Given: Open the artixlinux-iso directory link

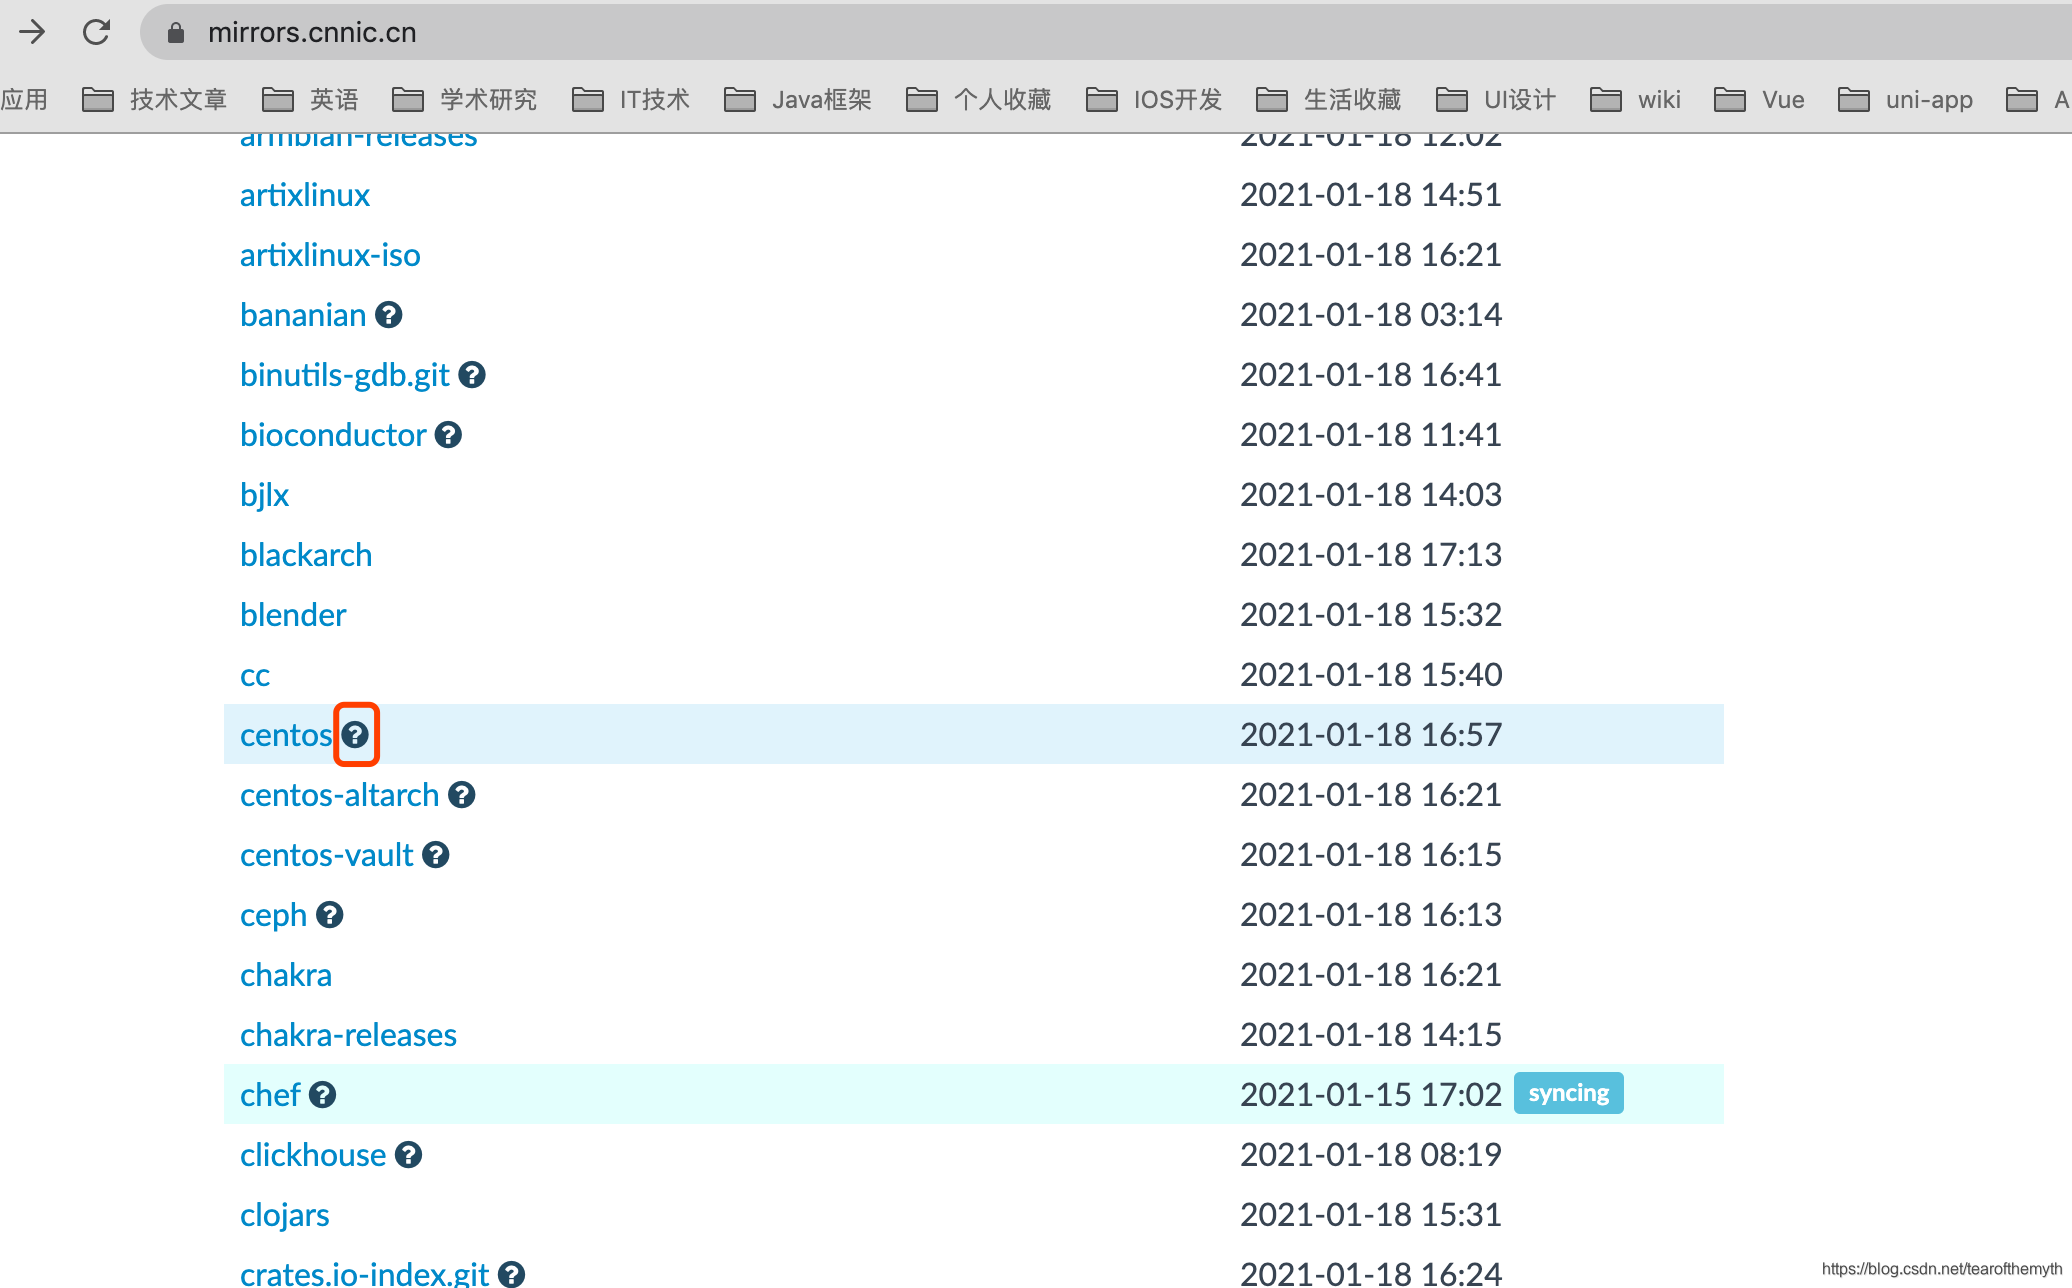Looking at the screenshot, I should (x=330, y=255).
